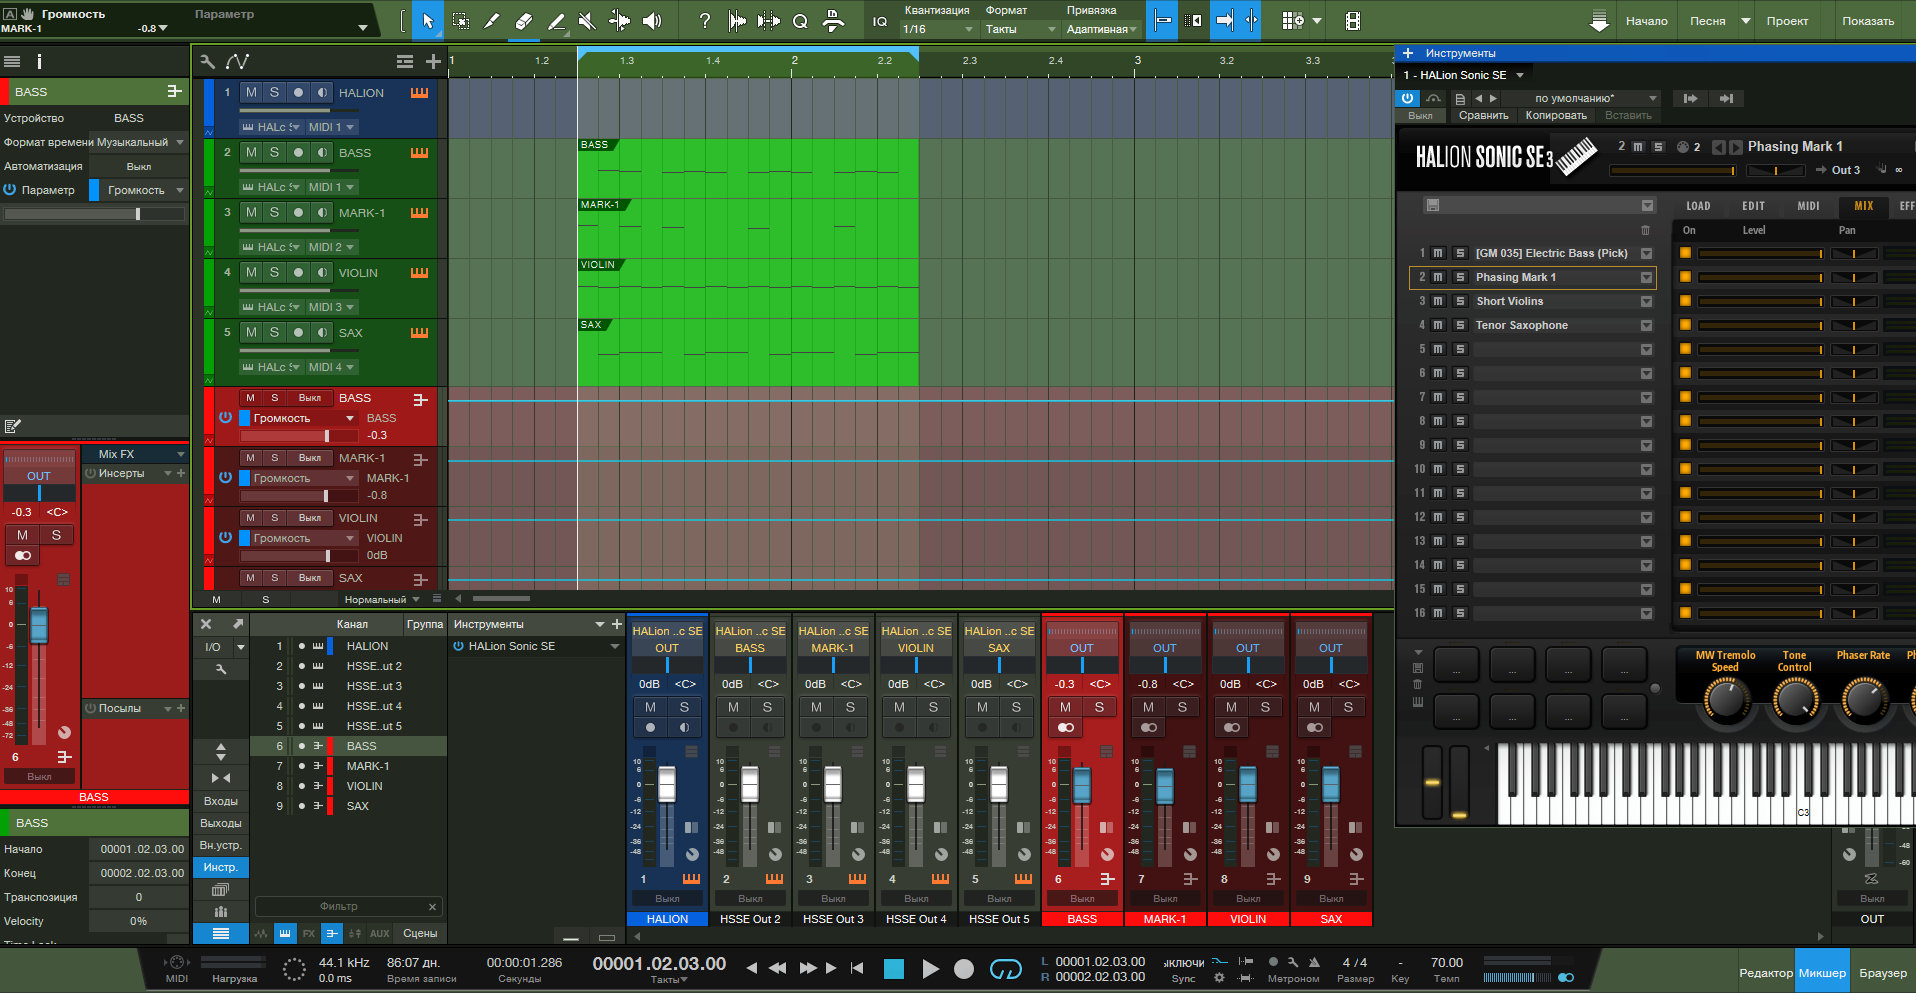Solo the SAX instrument track
Screen dimensions: 1916x993
point(274,332)
